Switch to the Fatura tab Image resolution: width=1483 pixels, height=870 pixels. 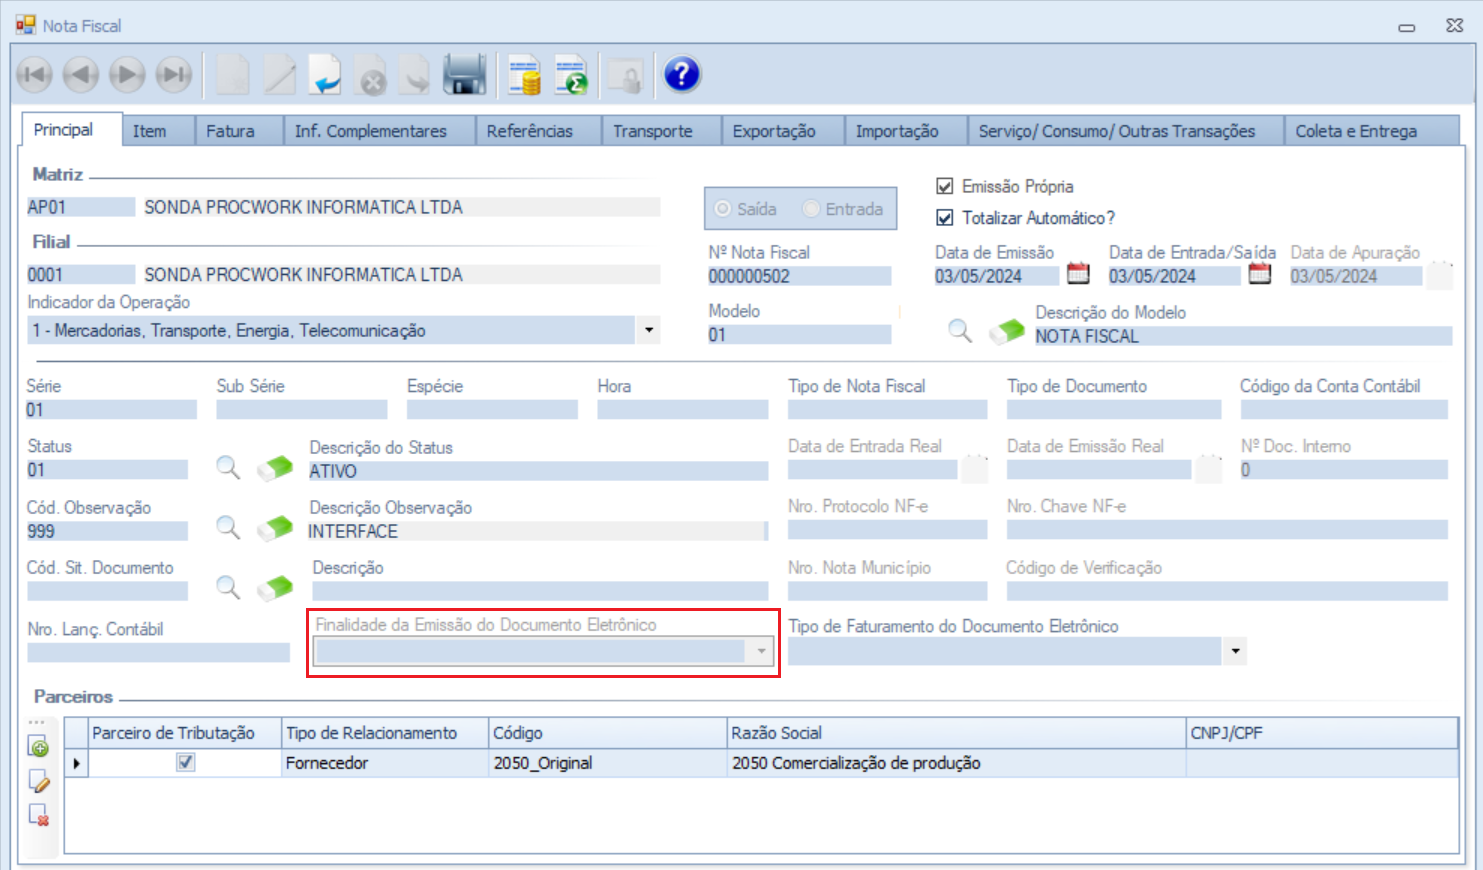click(x=230, y=131)
